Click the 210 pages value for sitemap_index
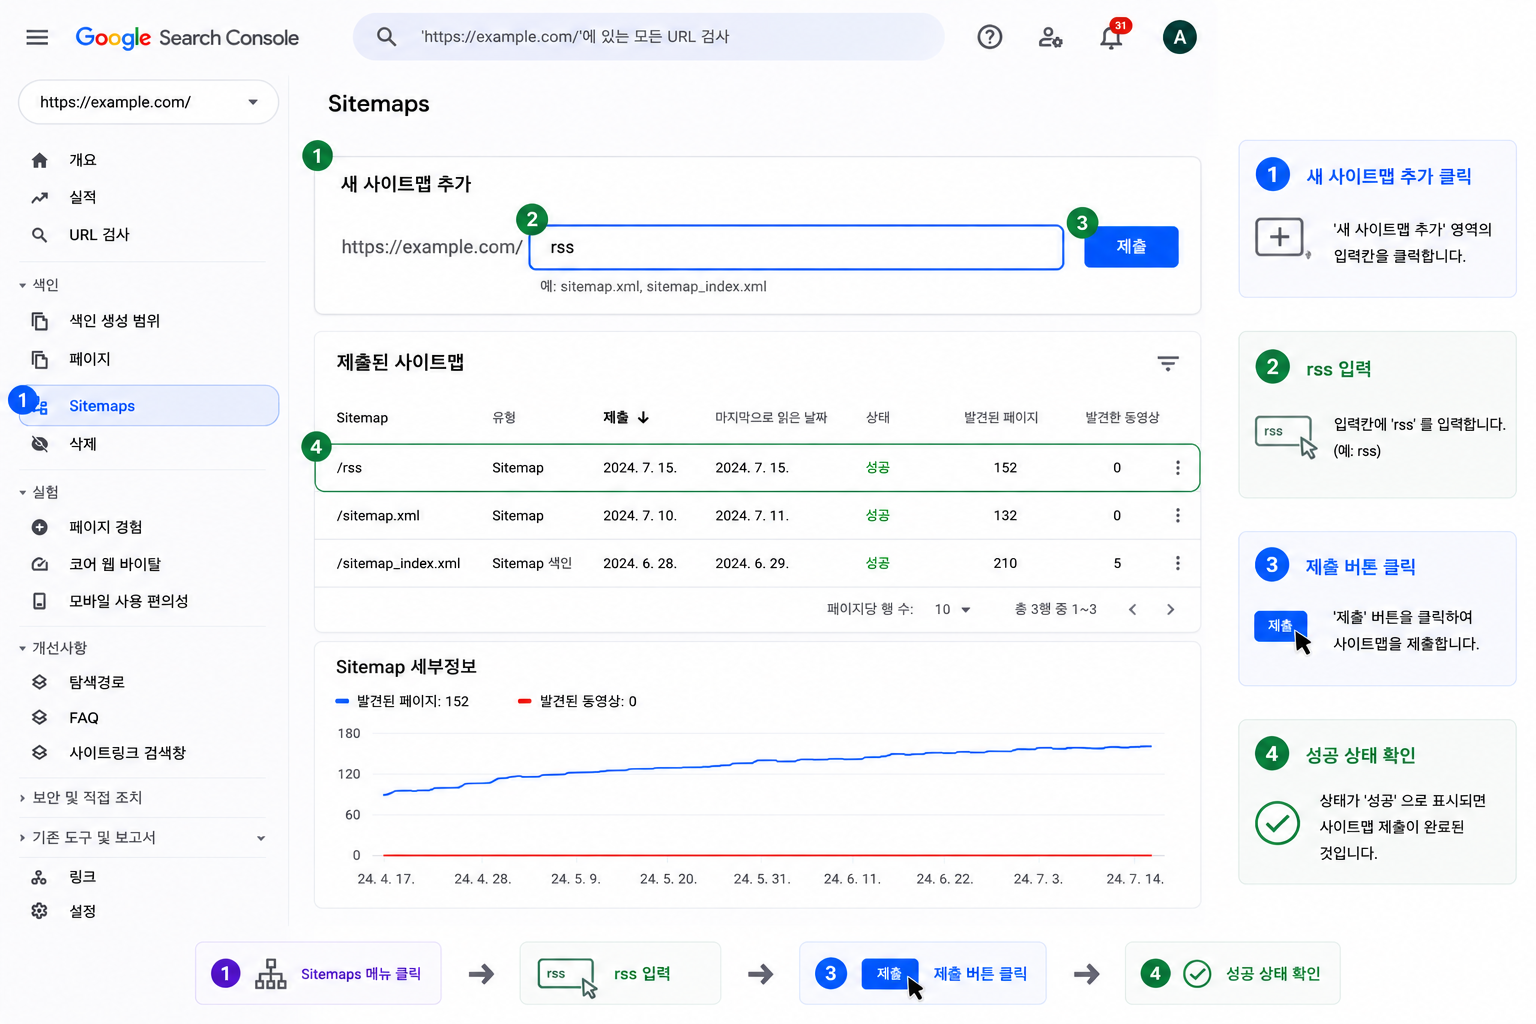The height and width of the screenshot is (1024, 1536). tap(1005, 563)
